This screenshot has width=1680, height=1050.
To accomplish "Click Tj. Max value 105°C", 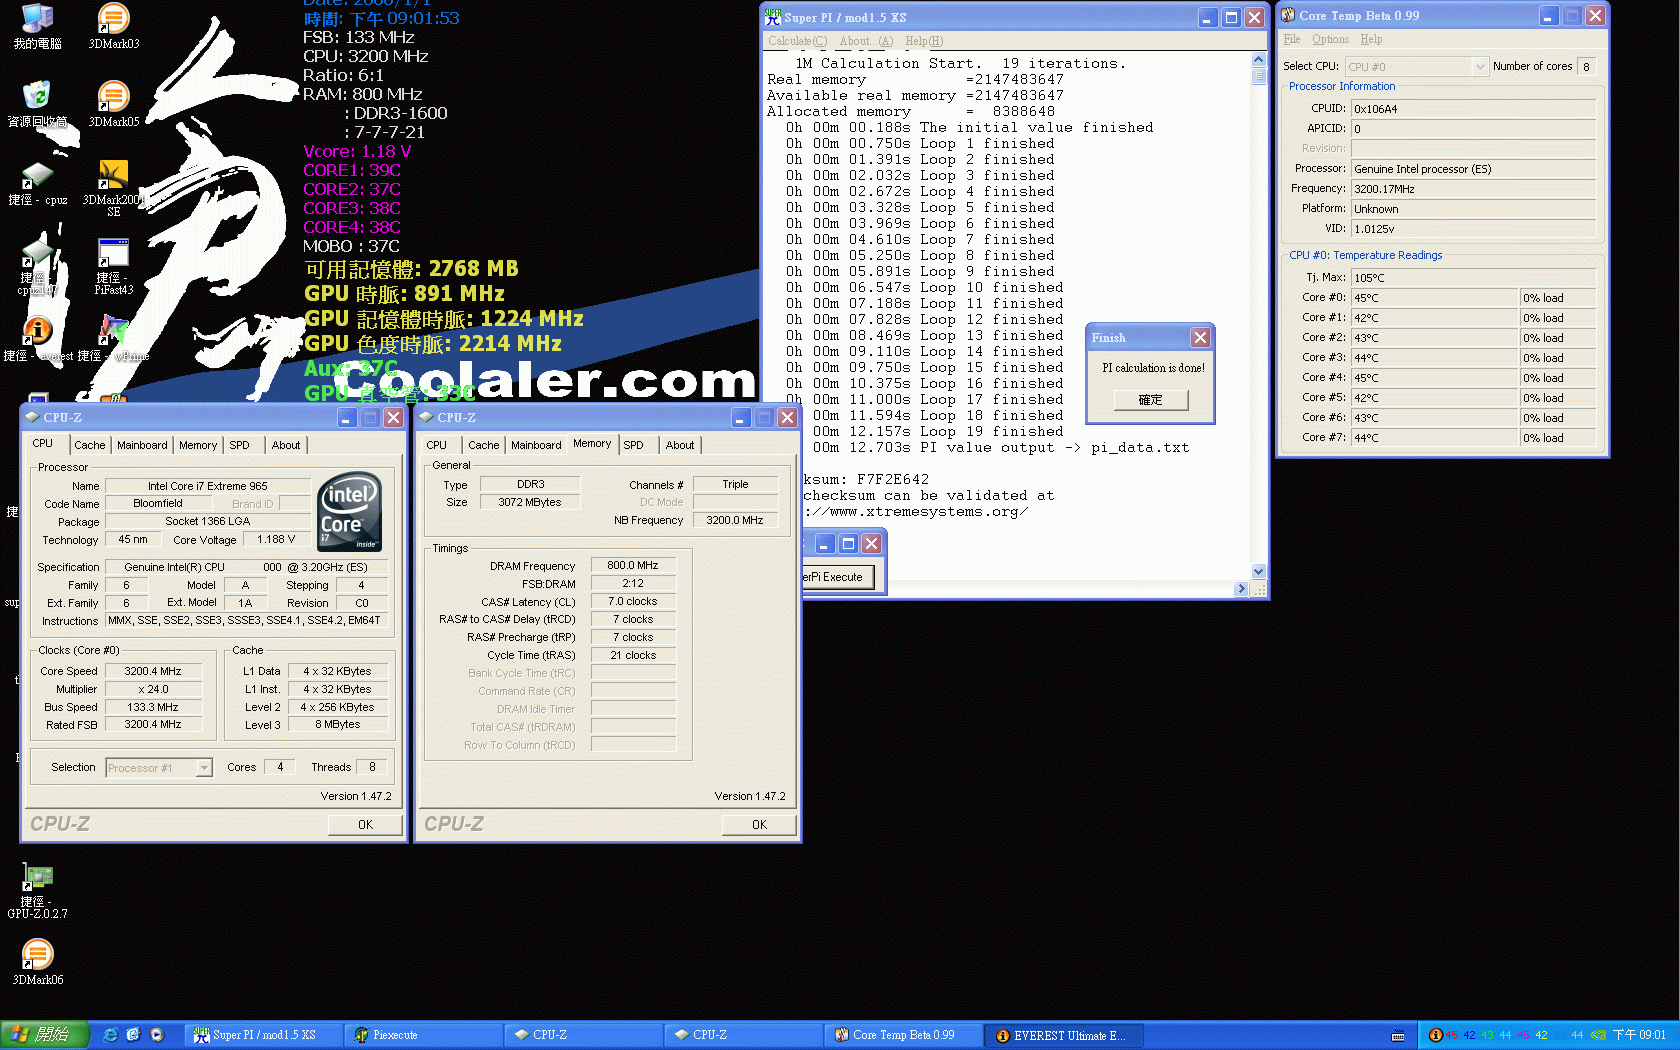I will (1473, 278).
